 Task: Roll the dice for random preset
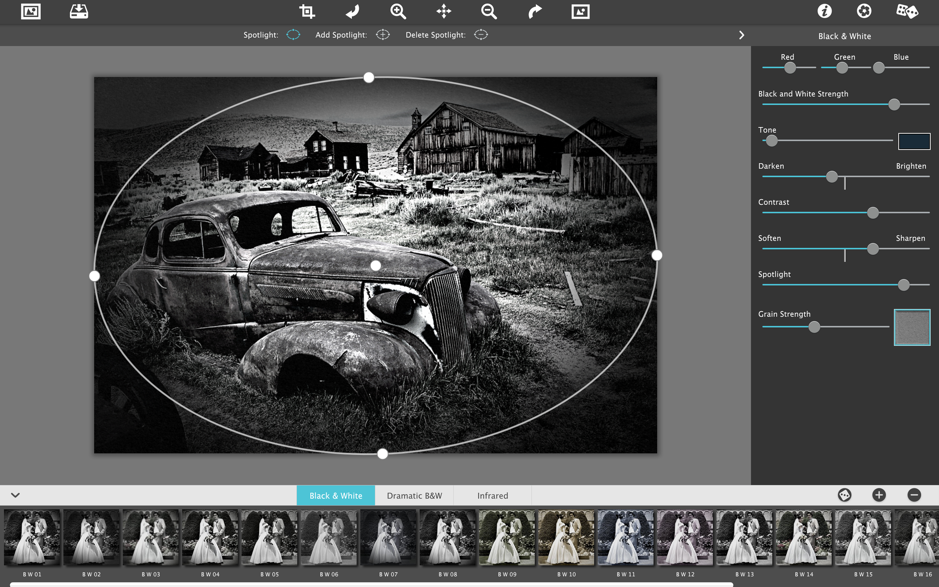point(907,12)
